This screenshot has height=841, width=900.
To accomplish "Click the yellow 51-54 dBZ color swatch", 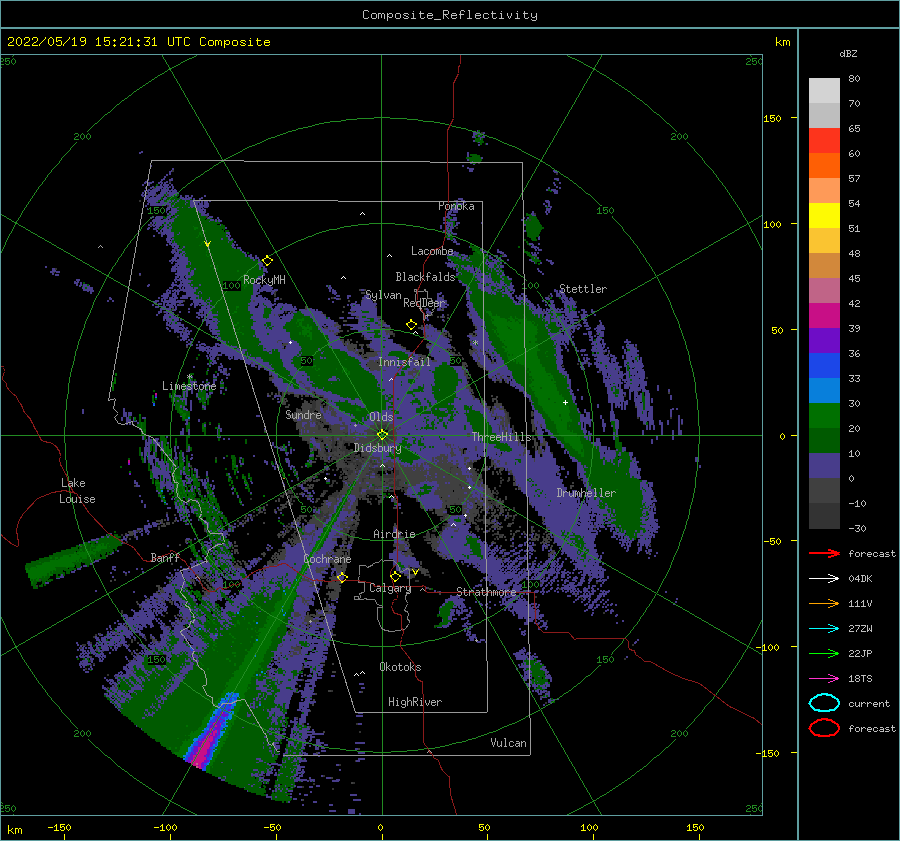I will tap(824, 216).
